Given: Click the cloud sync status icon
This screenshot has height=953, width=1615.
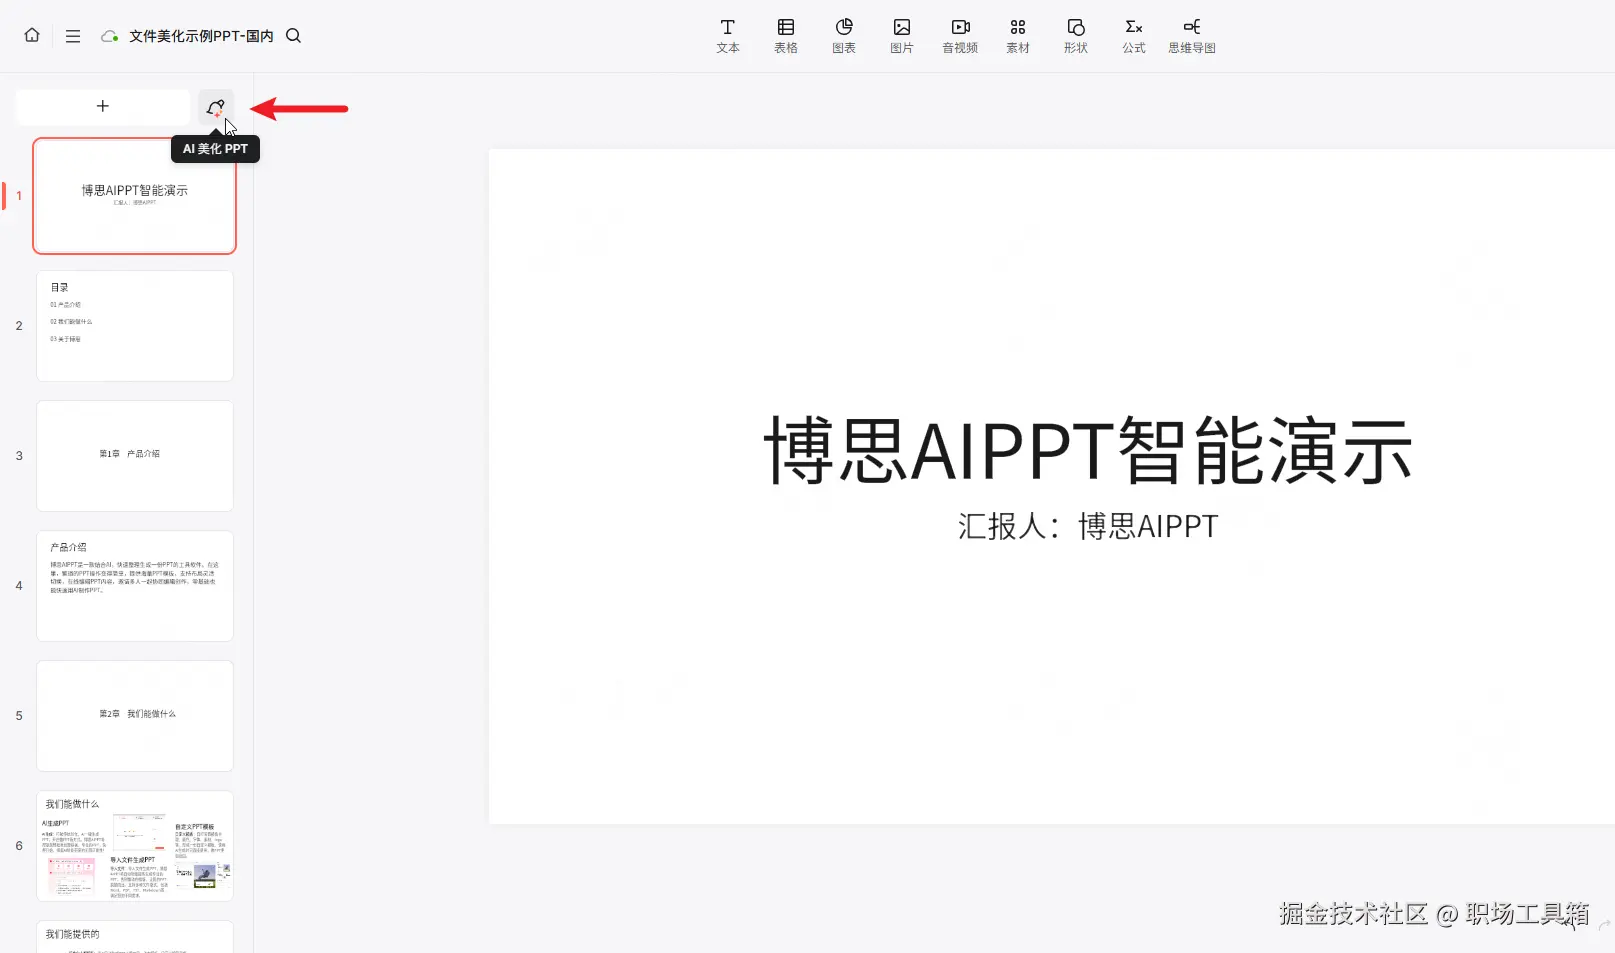Looking at the screenshot, I should 109,36.
